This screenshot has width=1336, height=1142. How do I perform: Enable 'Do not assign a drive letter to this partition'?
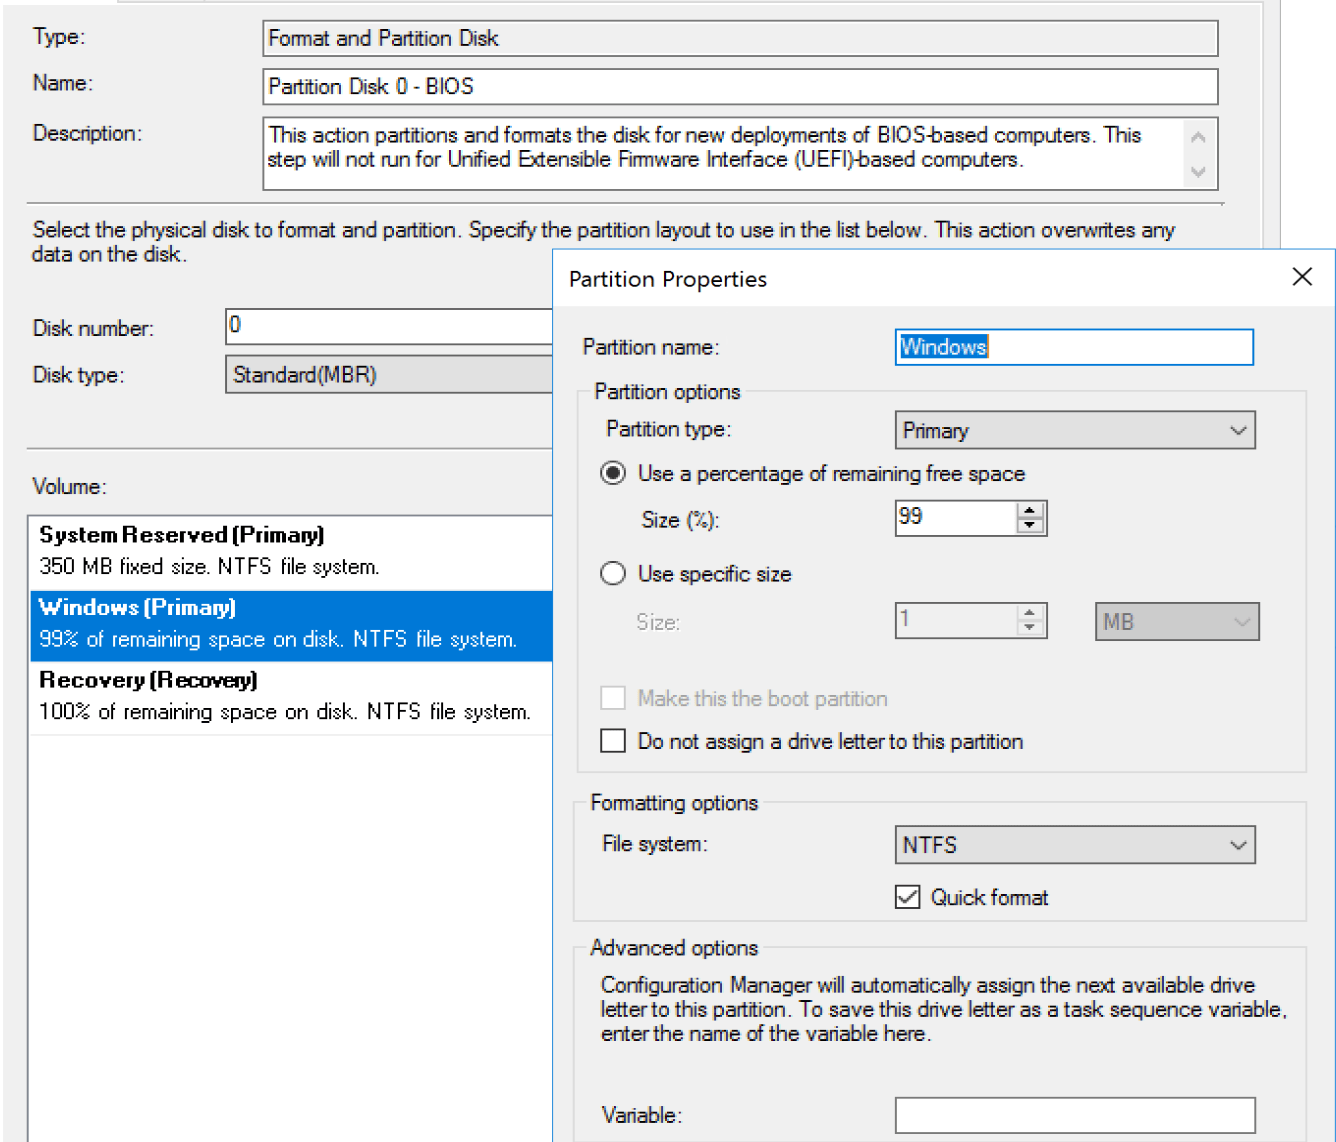[x=613, y=740]
